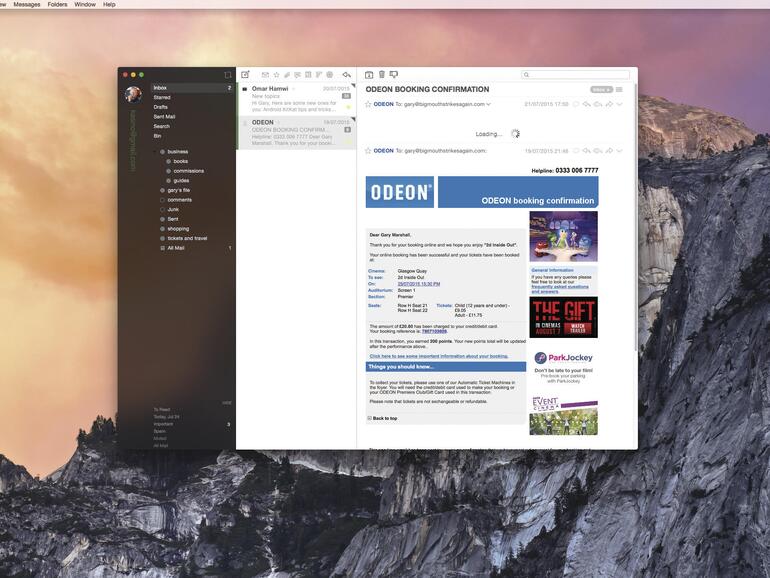Toggle the business label dot
This screenshot has height=578, width=770.
[162, 152]
